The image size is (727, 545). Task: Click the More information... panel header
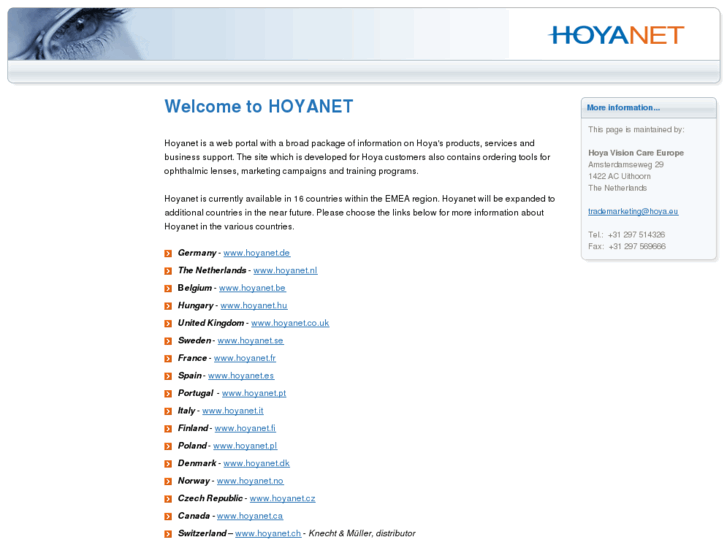(x=648, y=108)
